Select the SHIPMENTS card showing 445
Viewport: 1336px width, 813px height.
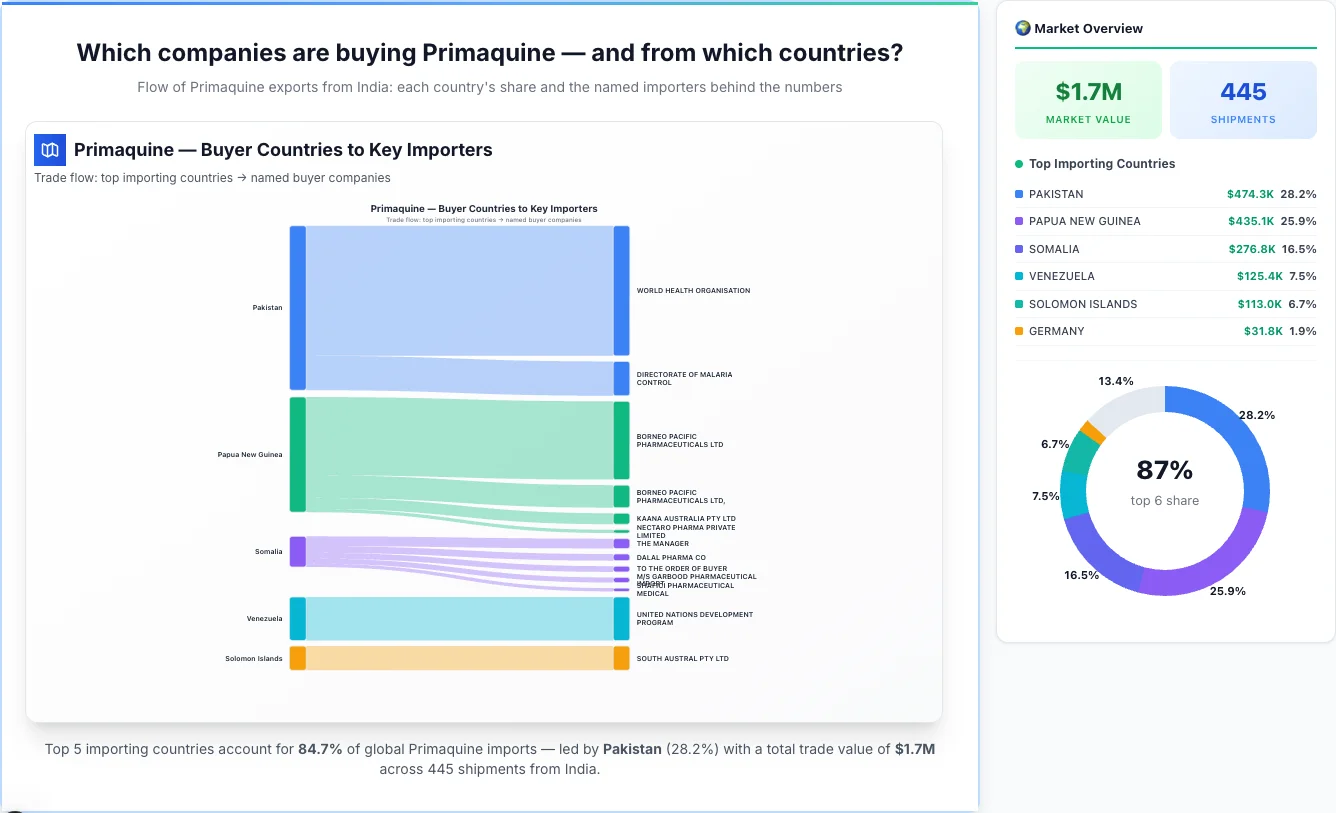click(x=1243, y=99)
